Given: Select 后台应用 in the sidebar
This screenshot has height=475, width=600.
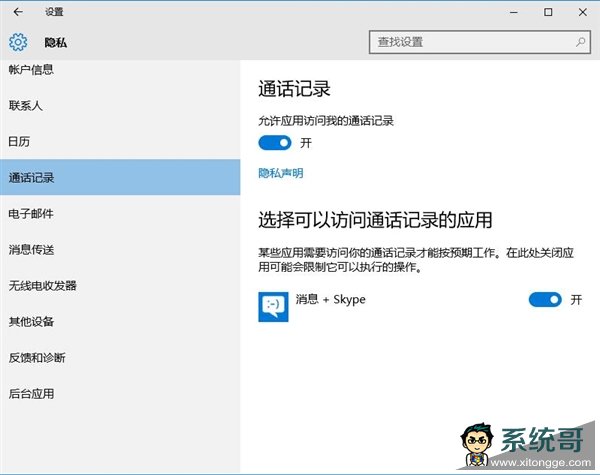Looking at the screenshot, I should click(120, 393).
